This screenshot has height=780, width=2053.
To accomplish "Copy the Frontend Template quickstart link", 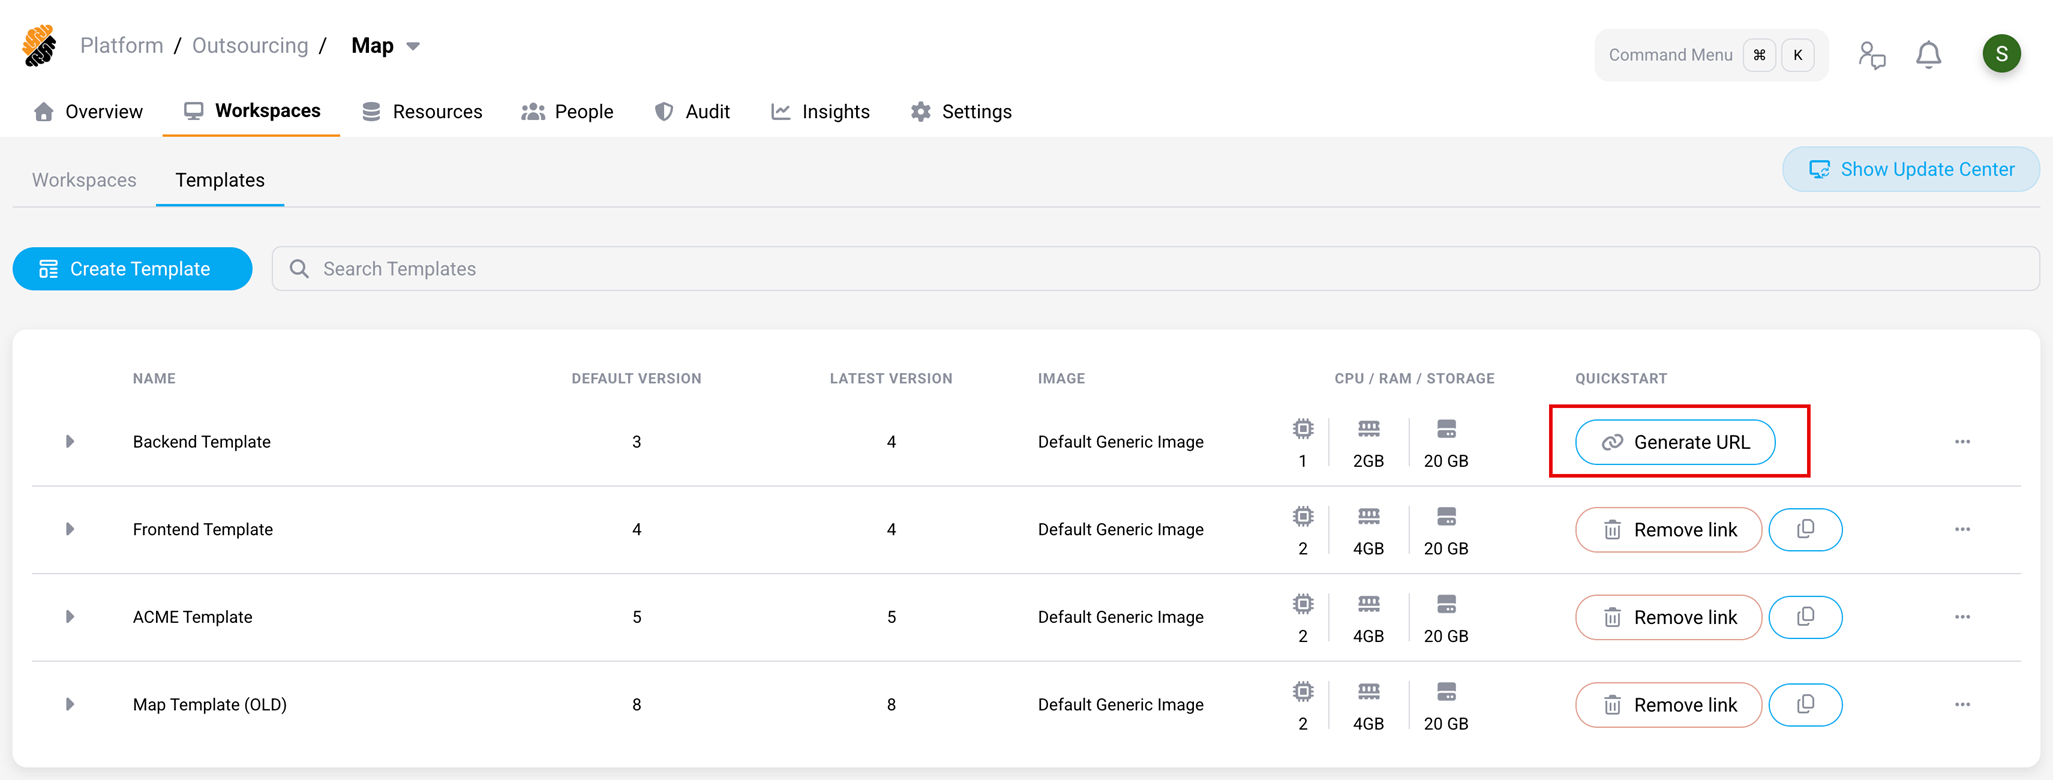I will coord(1805,530).
